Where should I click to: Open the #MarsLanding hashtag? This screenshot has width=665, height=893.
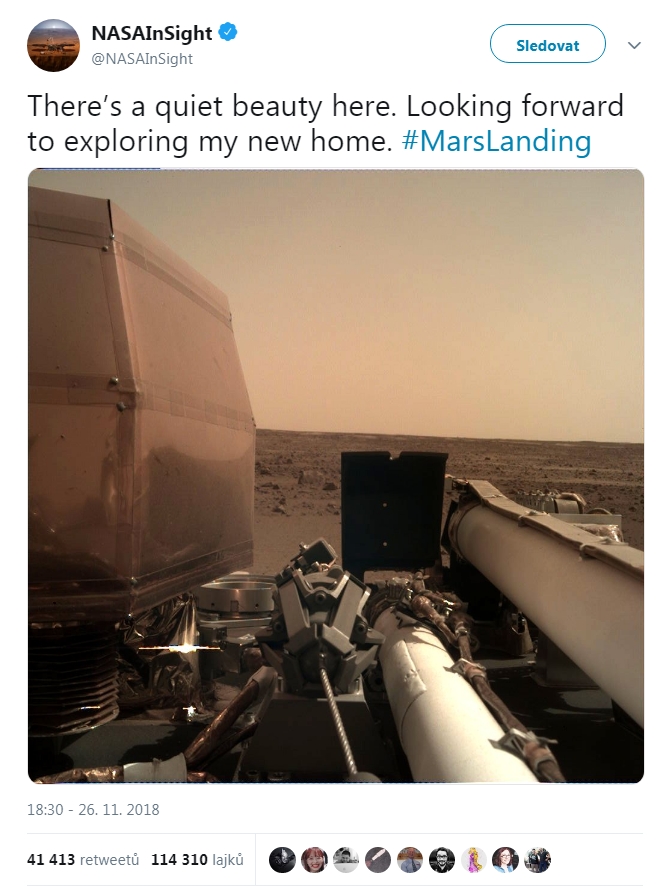496,141
